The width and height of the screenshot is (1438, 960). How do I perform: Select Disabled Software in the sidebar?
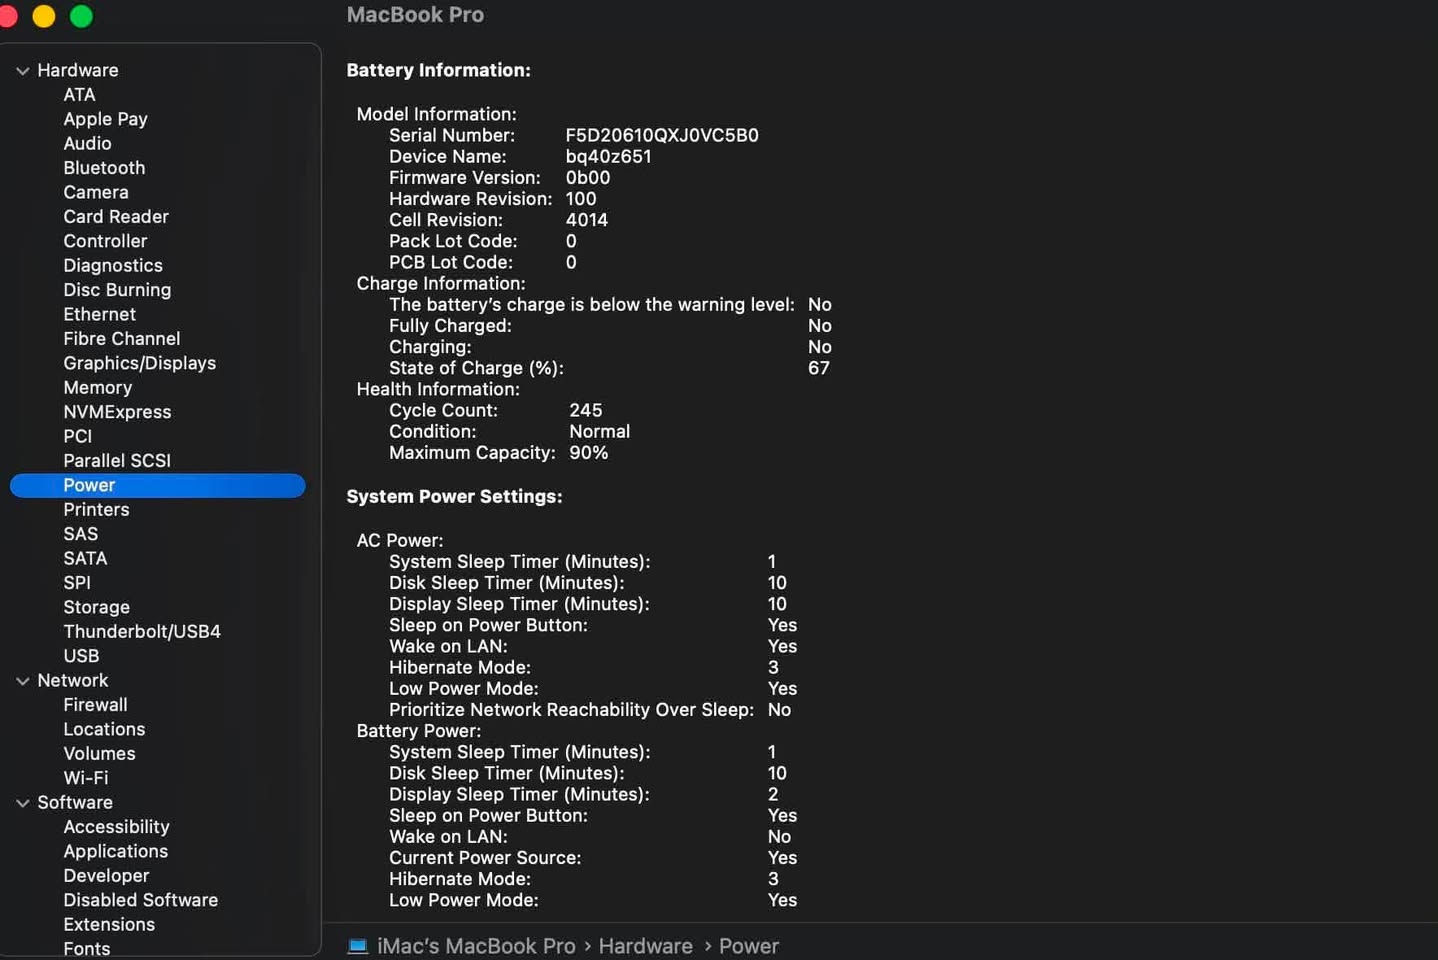tap(140, 900)
